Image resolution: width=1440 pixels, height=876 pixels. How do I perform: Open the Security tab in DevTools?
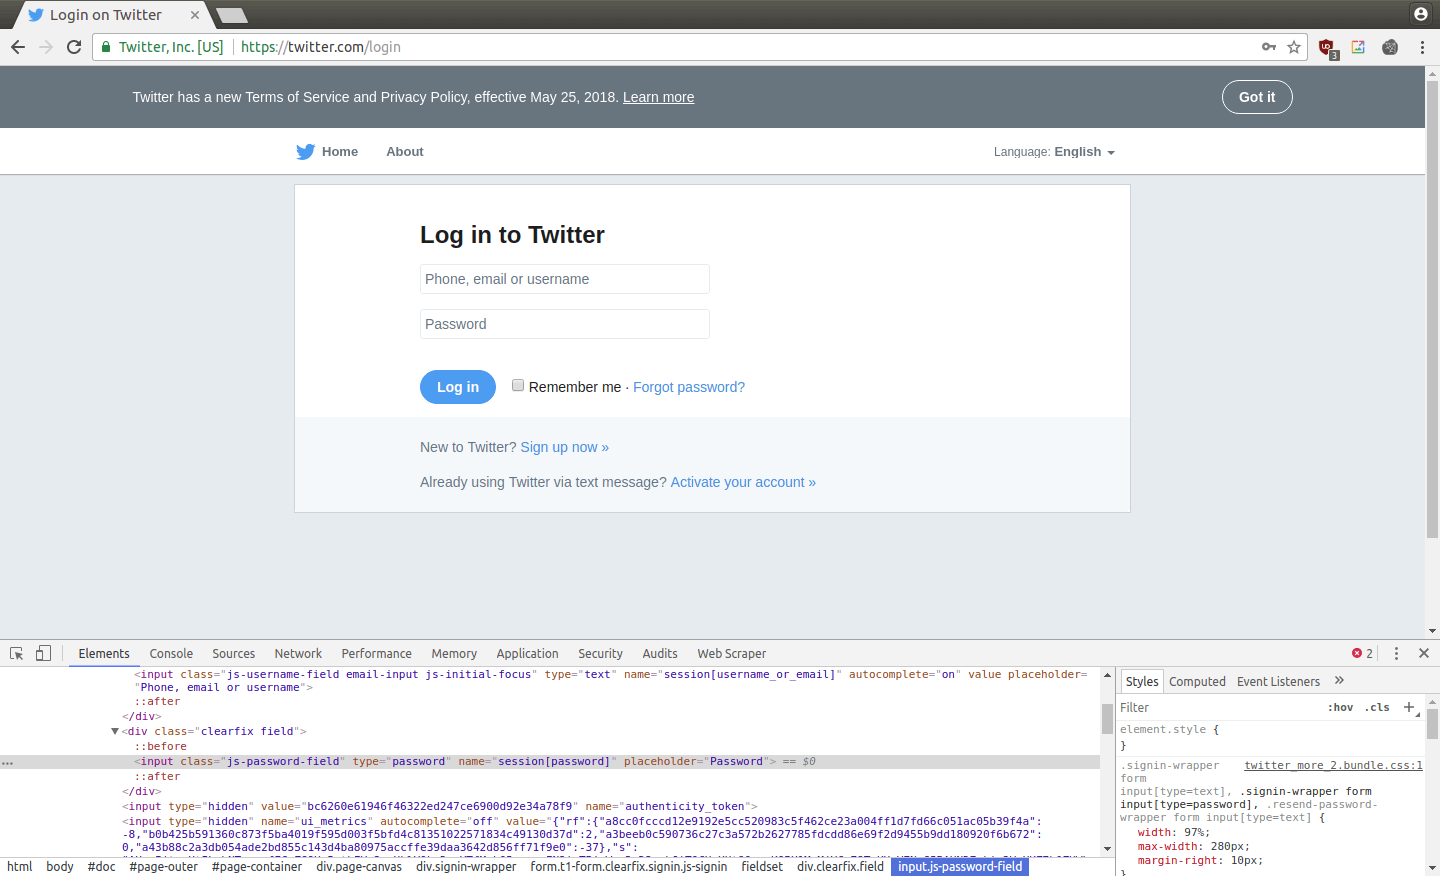600,653
